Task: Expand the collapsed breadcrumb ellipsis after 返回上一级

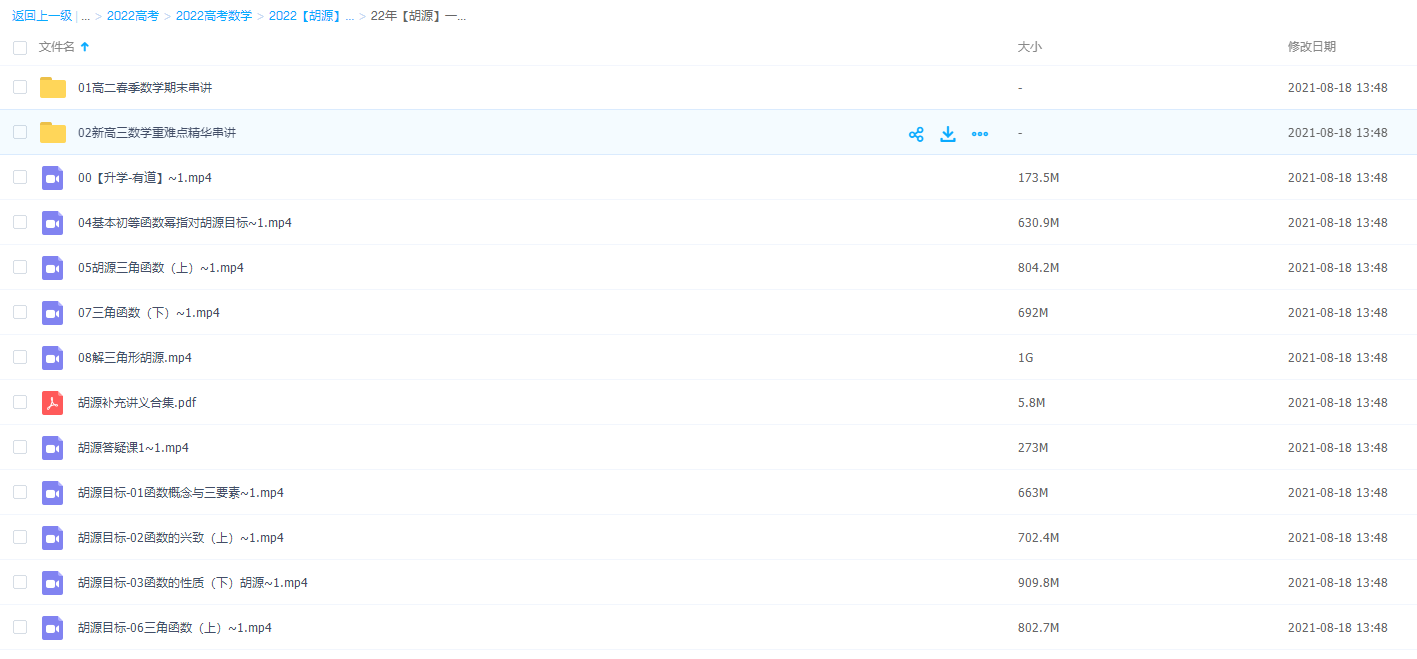Action: pyautogui.click(x=86, y=16)
